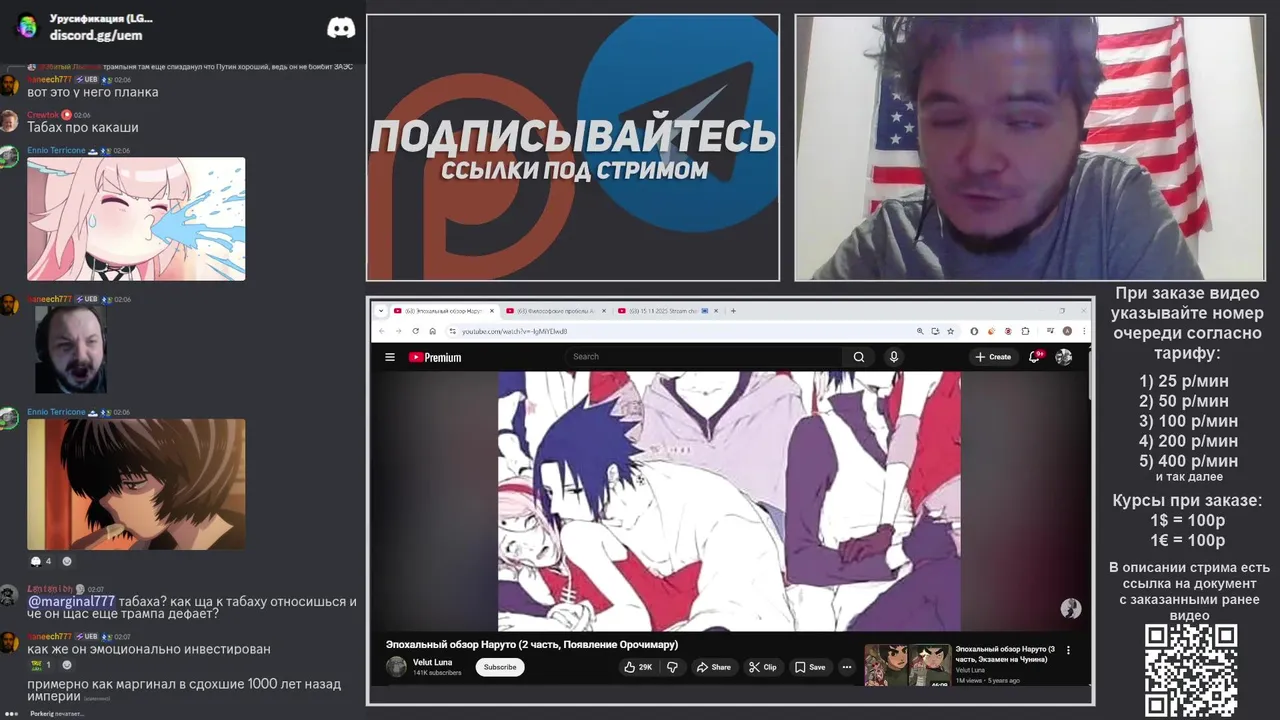The image size is (1280, 720).
Task: Open the YouTube hamburger guide menu
Action: coord(390,357)
